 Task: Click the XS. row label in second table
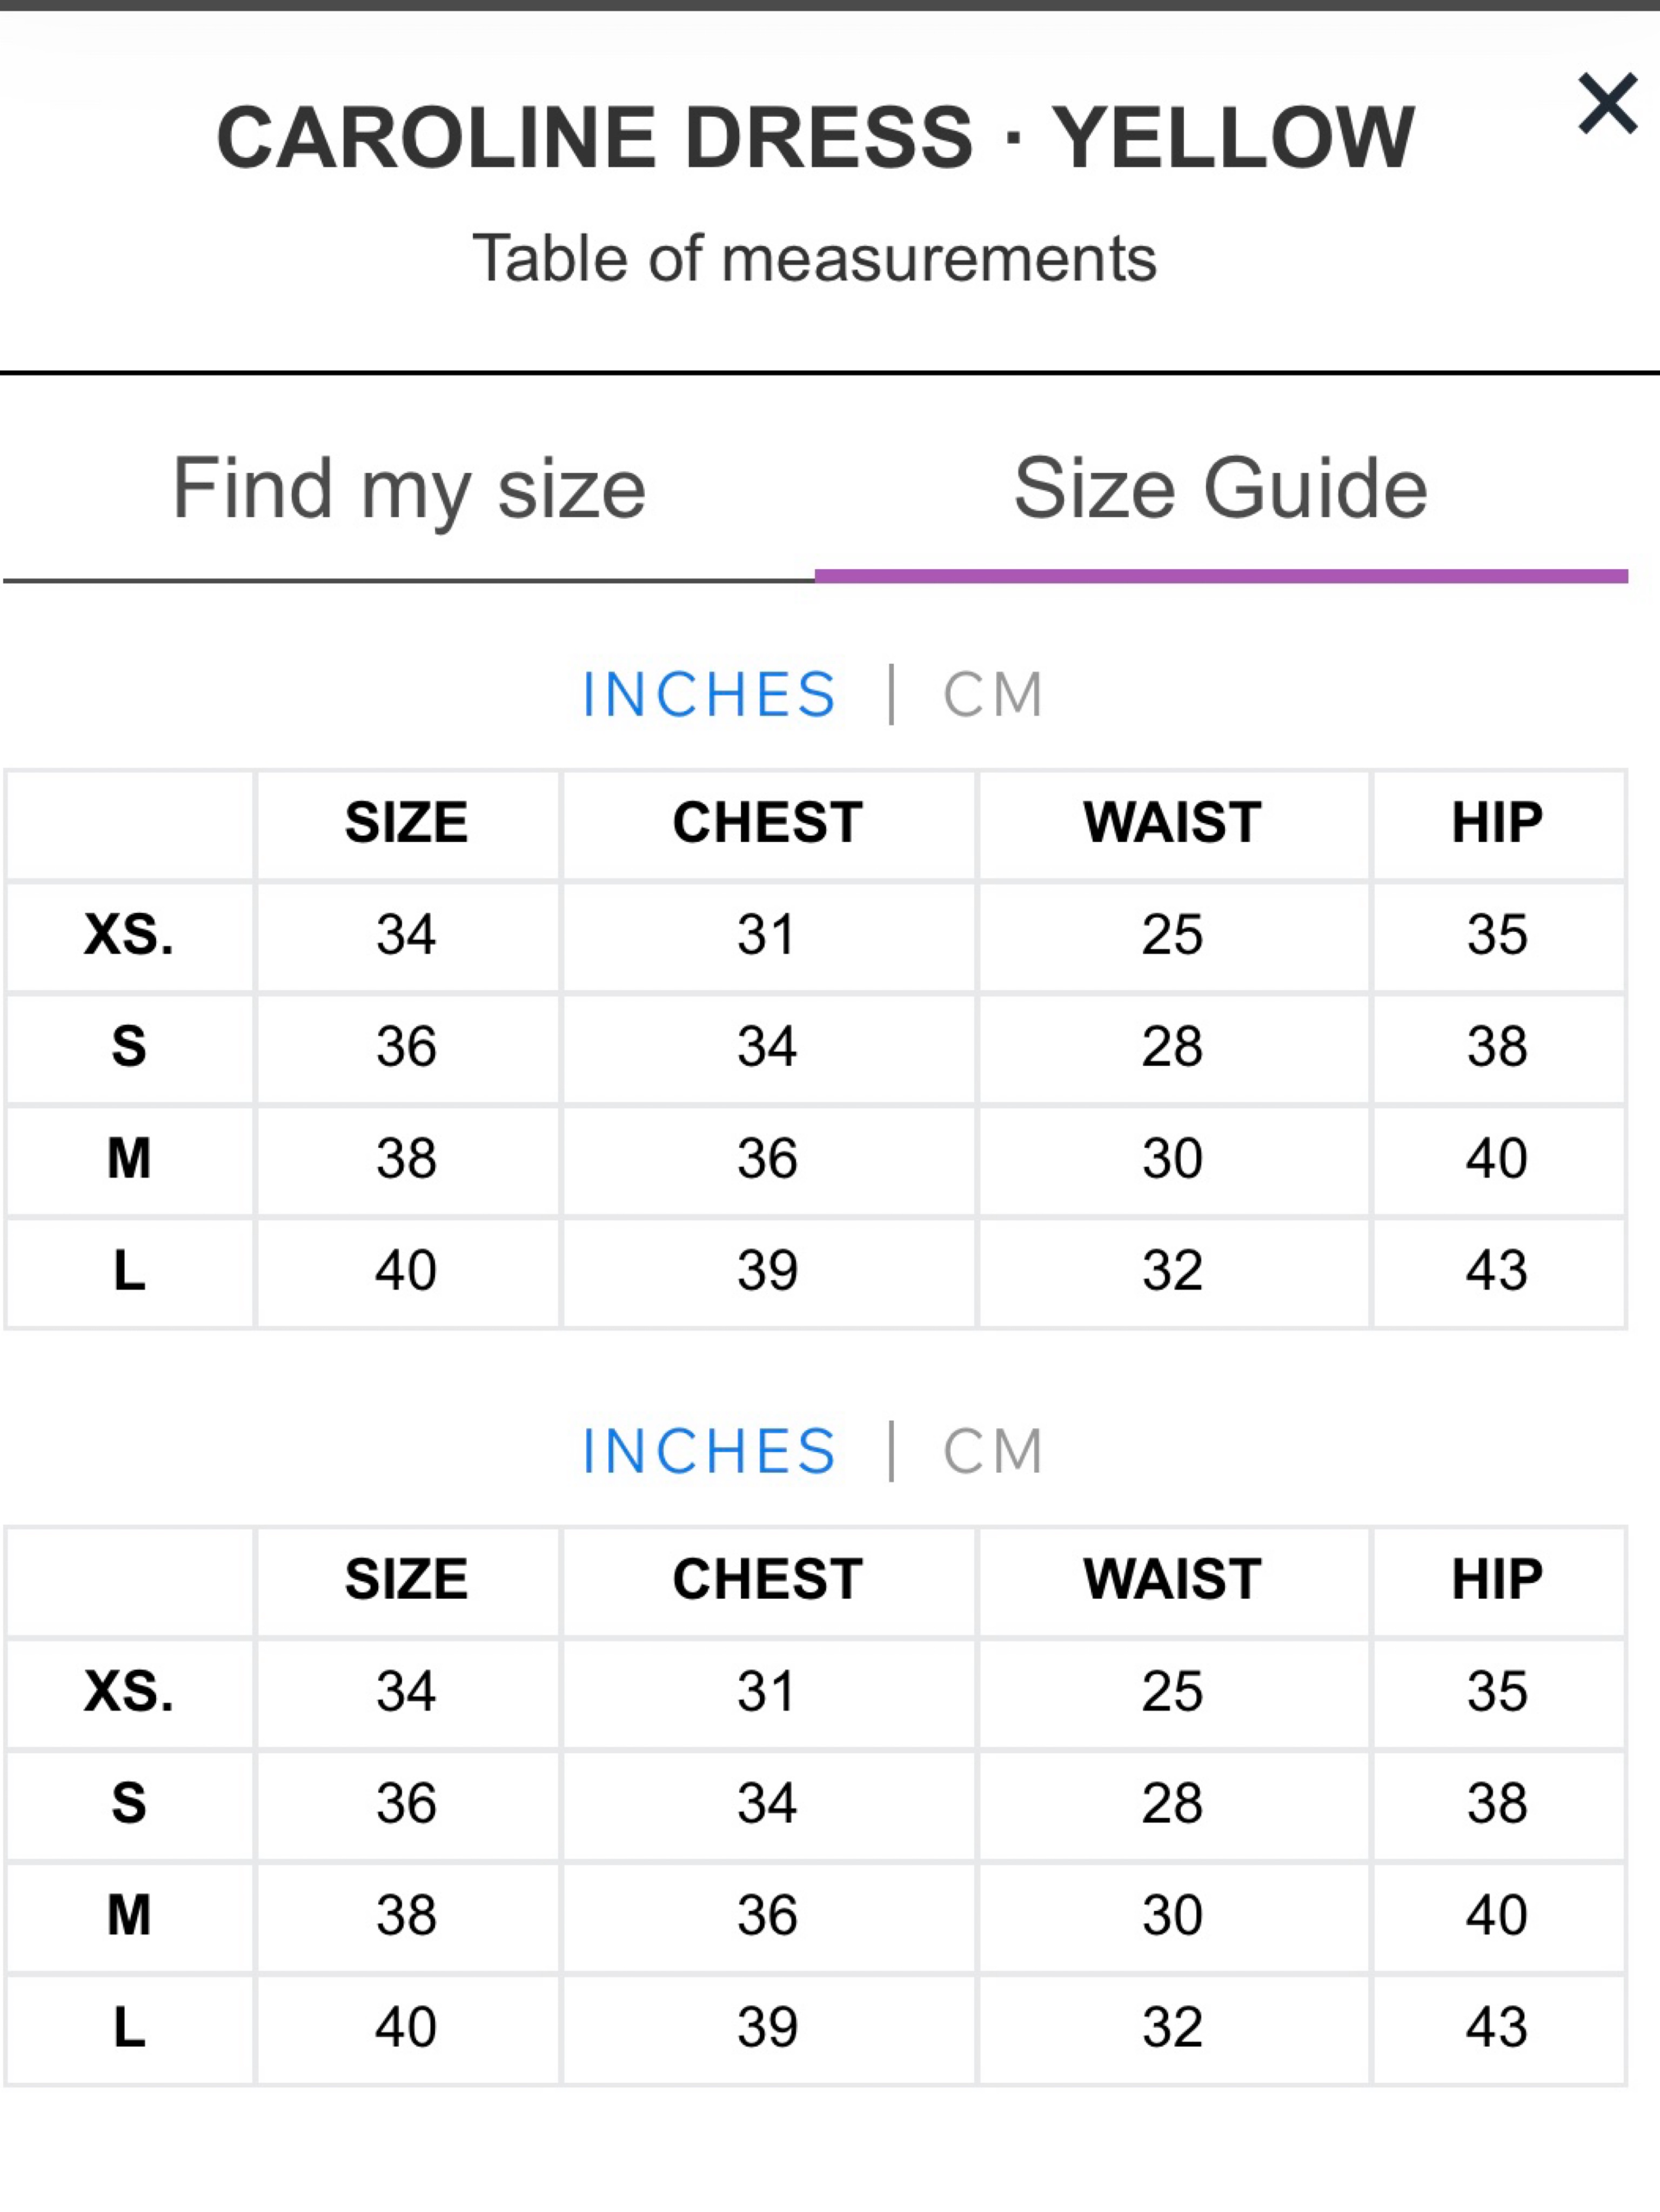pos(129,1692)
